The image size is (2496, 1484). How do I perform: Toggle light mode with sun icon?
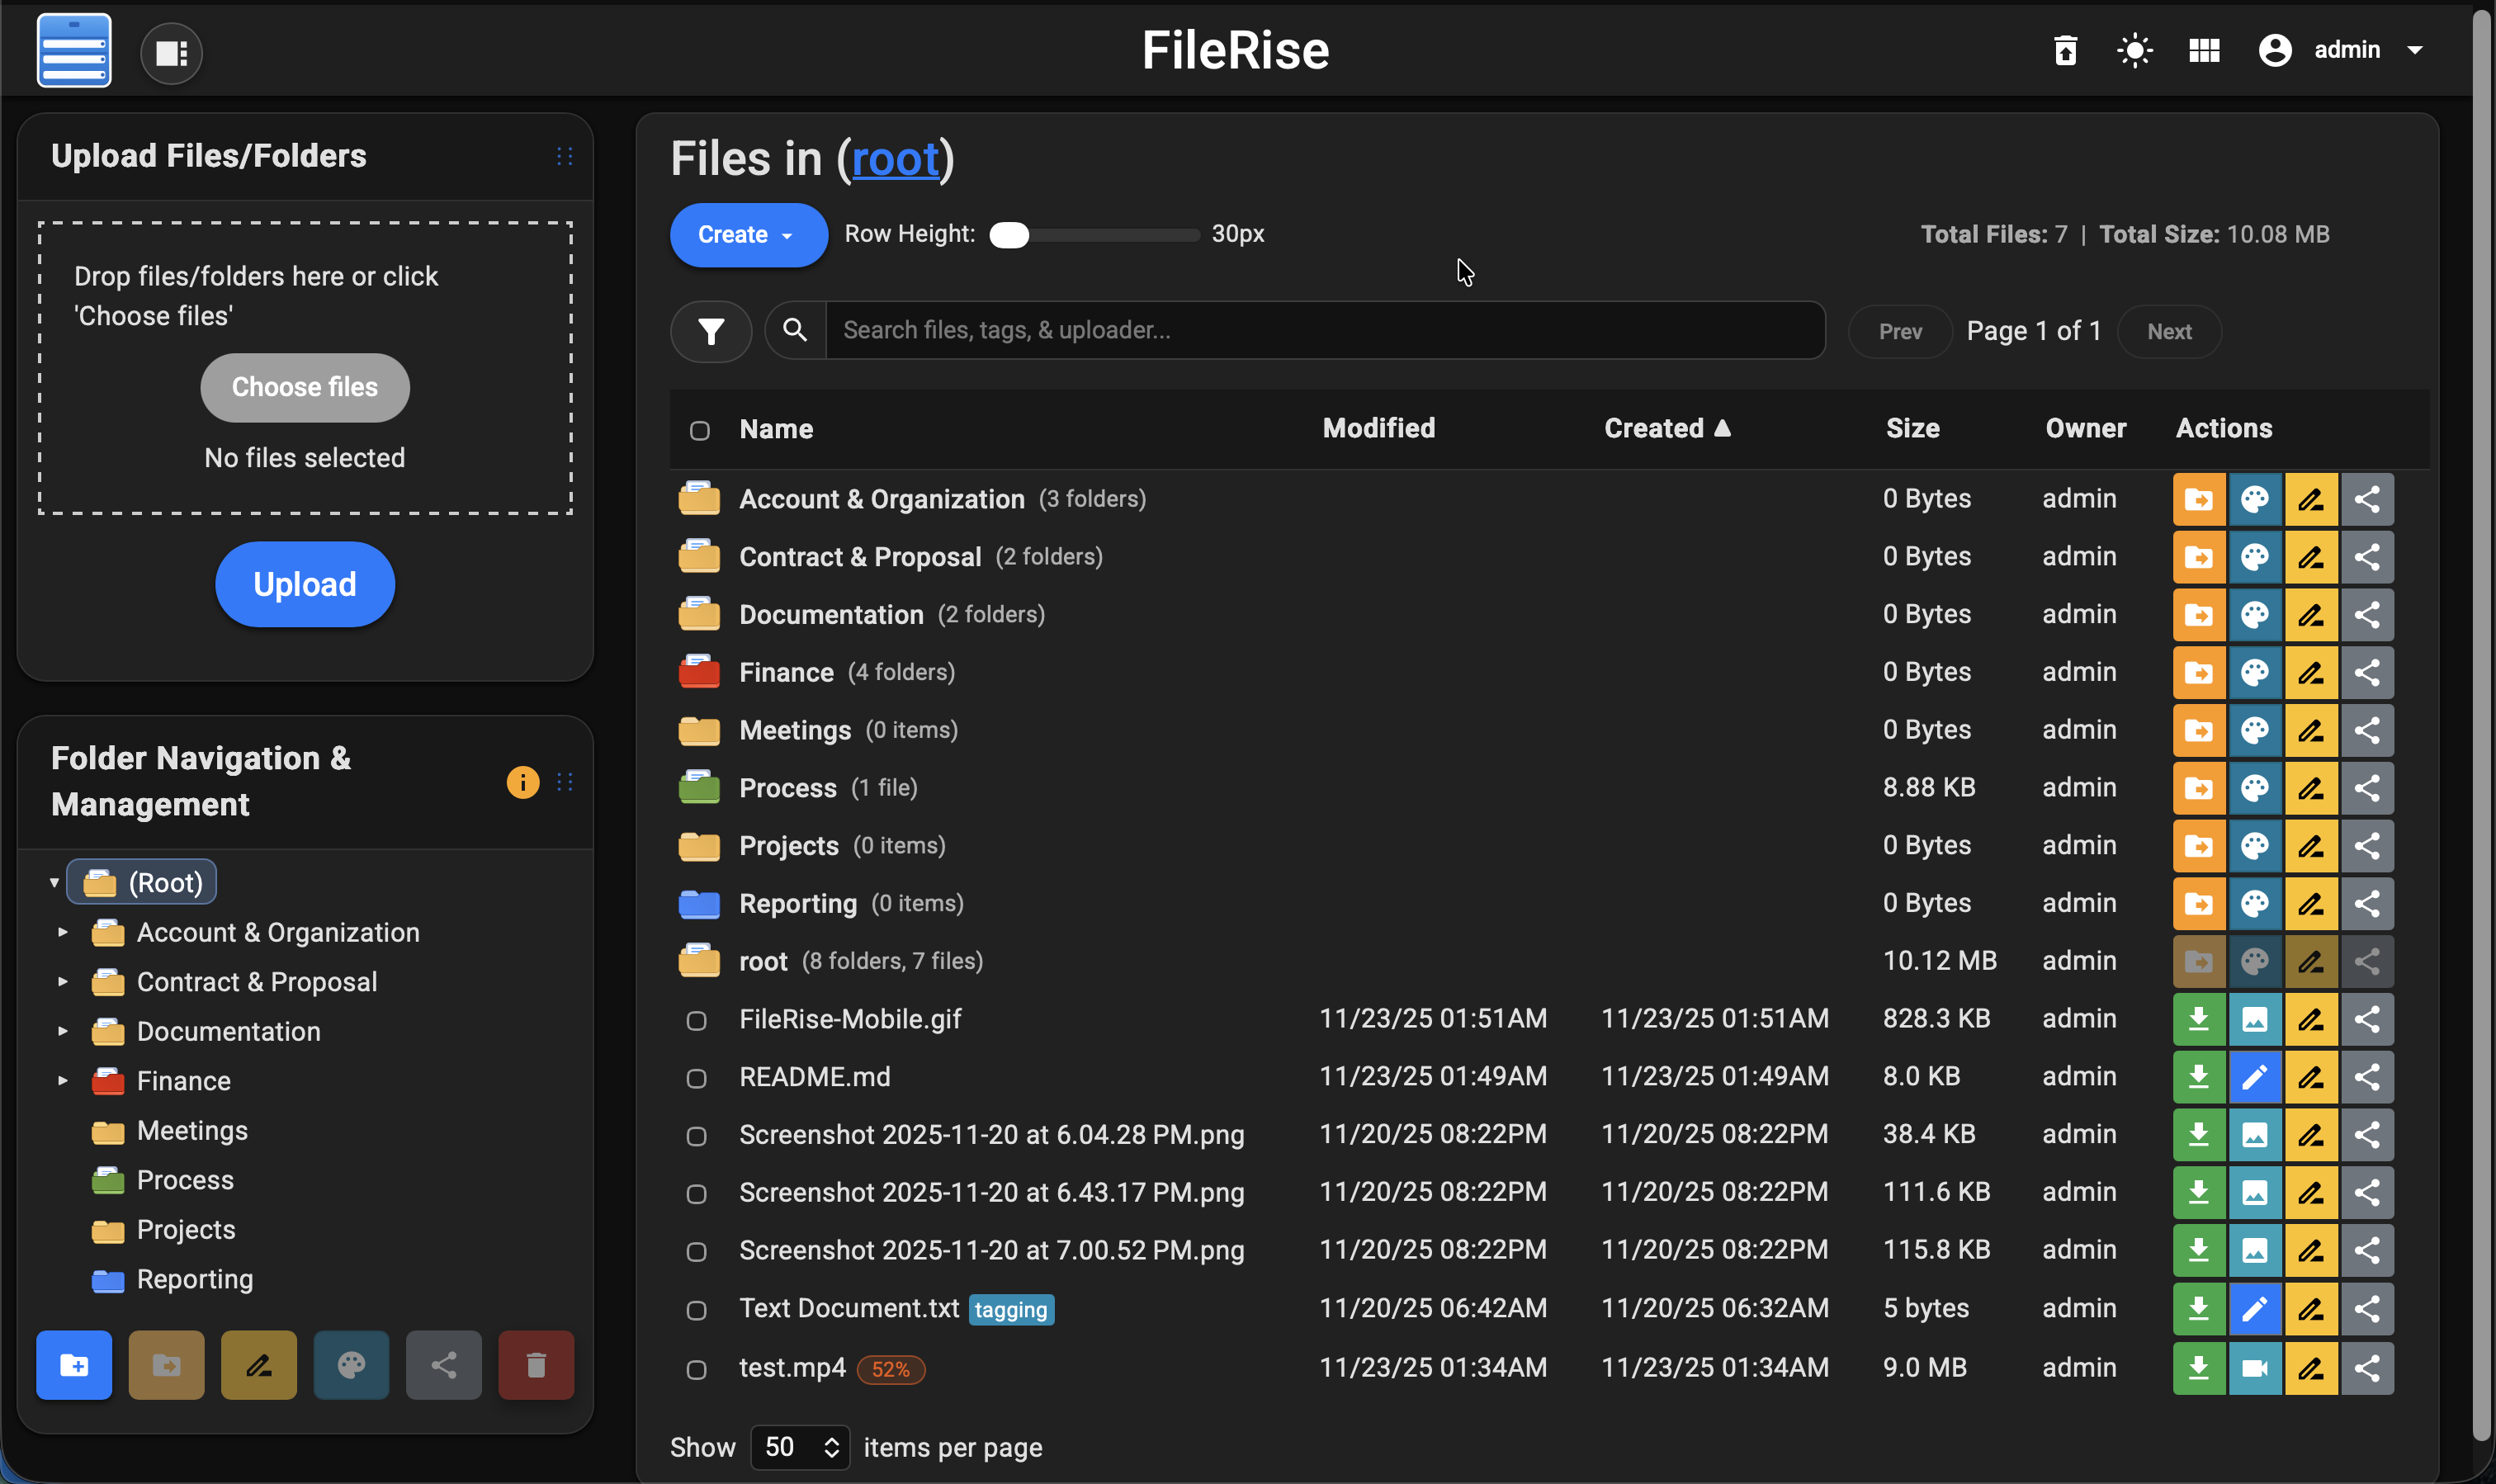(2134, 50)
